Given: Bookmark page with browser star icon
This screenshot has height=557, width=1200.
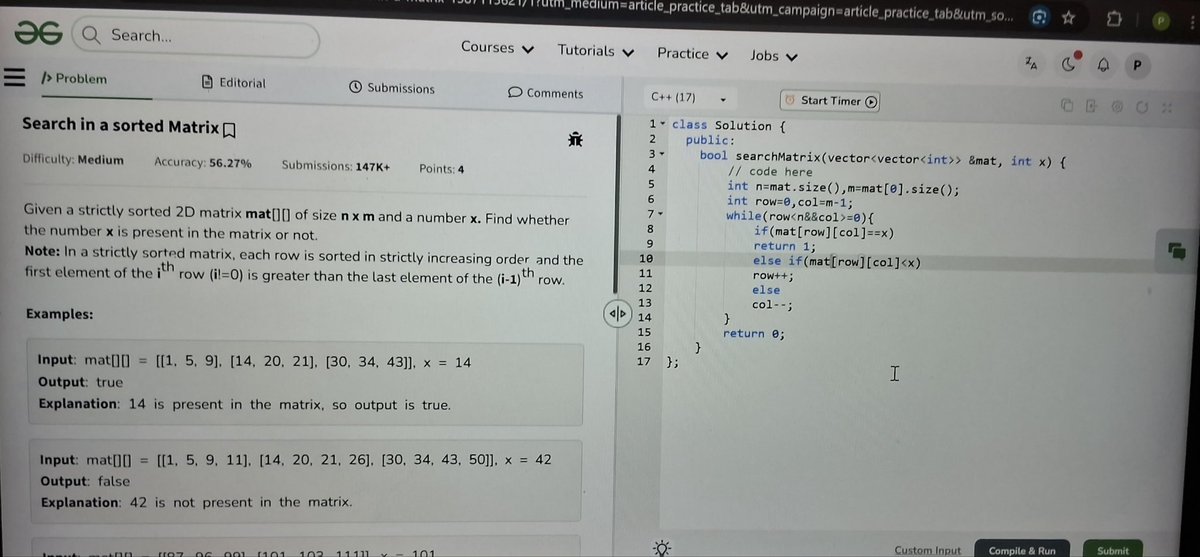Looking at the screenshot, I should pos(1068,17).
